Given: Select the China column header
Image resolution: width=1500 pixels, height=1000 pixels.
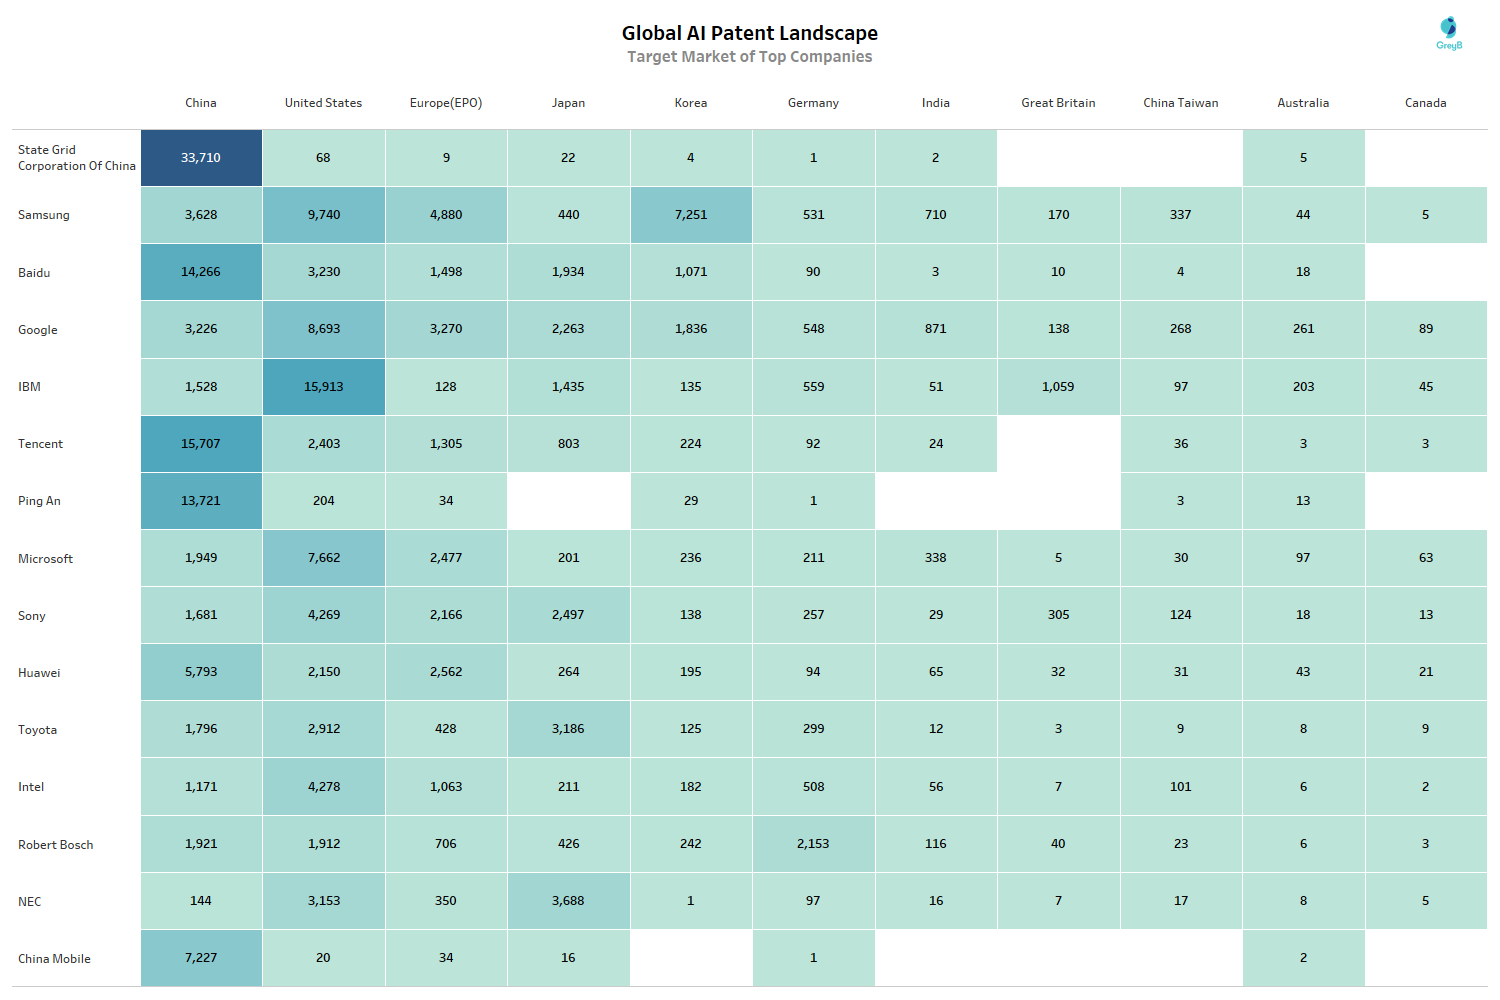Looking at the screenshot, I should [201, 103].
